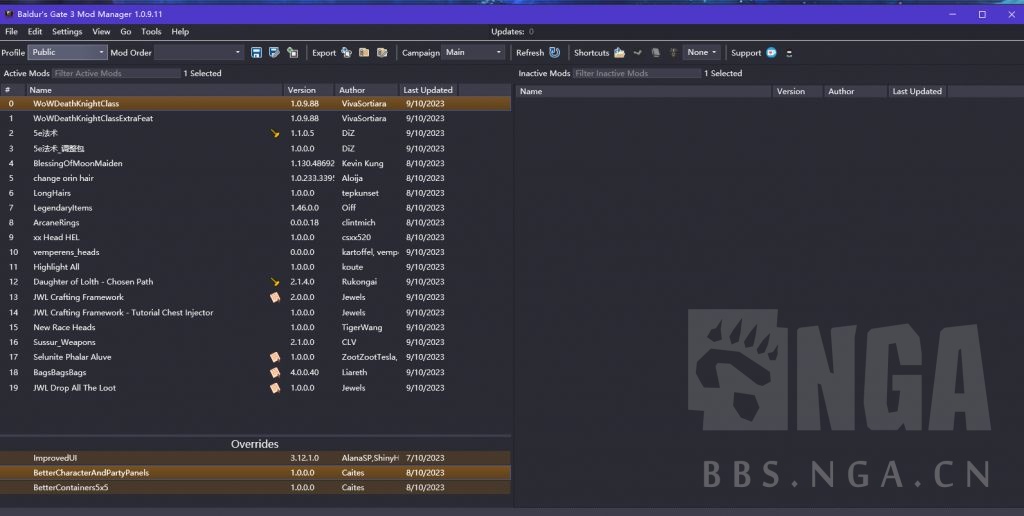Screen dimensions: 1024x516
Task: Select JWL Crafting Framework - Tutorial Chest Injector
Action: coord(255,312)
